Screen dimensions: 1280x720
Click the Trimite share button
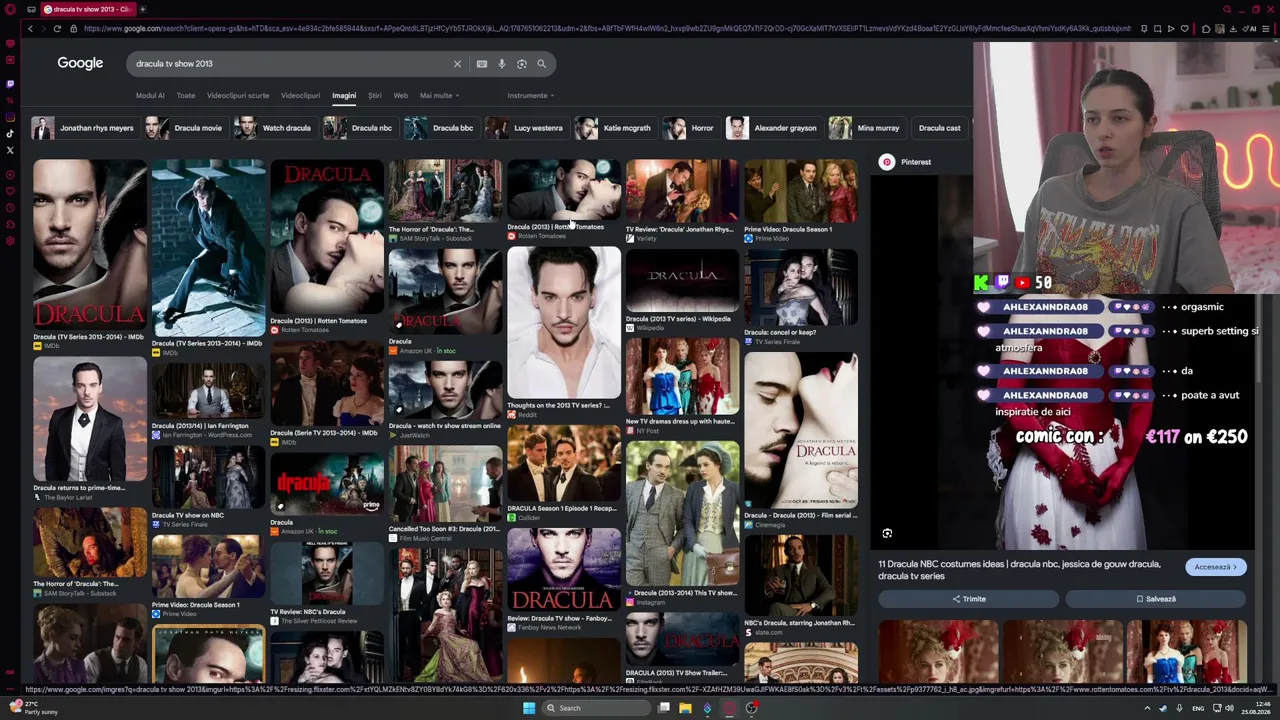pos(968,599)
